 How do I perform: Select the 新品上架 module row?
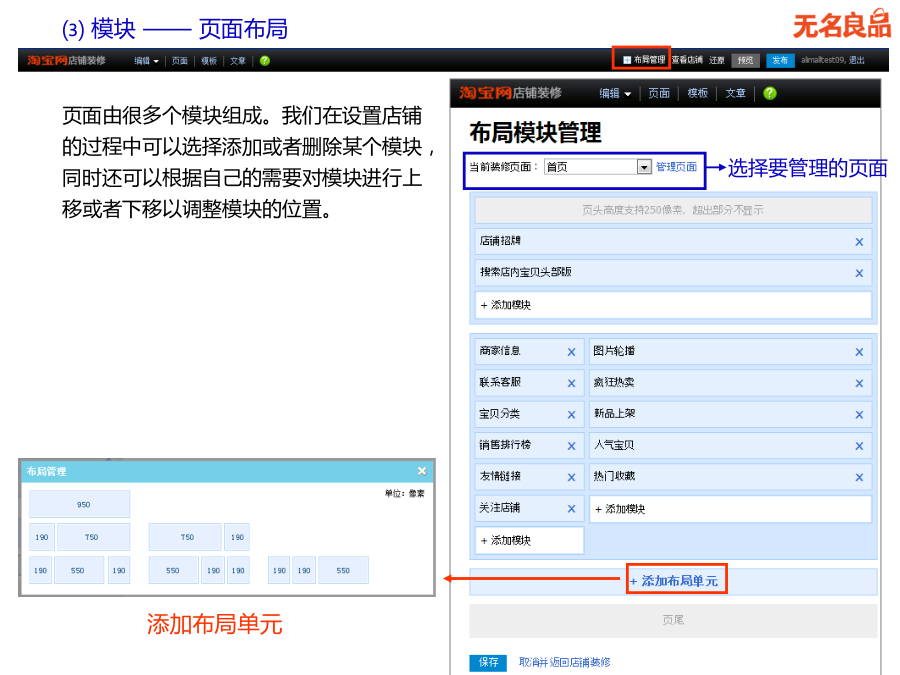point(731,414)
